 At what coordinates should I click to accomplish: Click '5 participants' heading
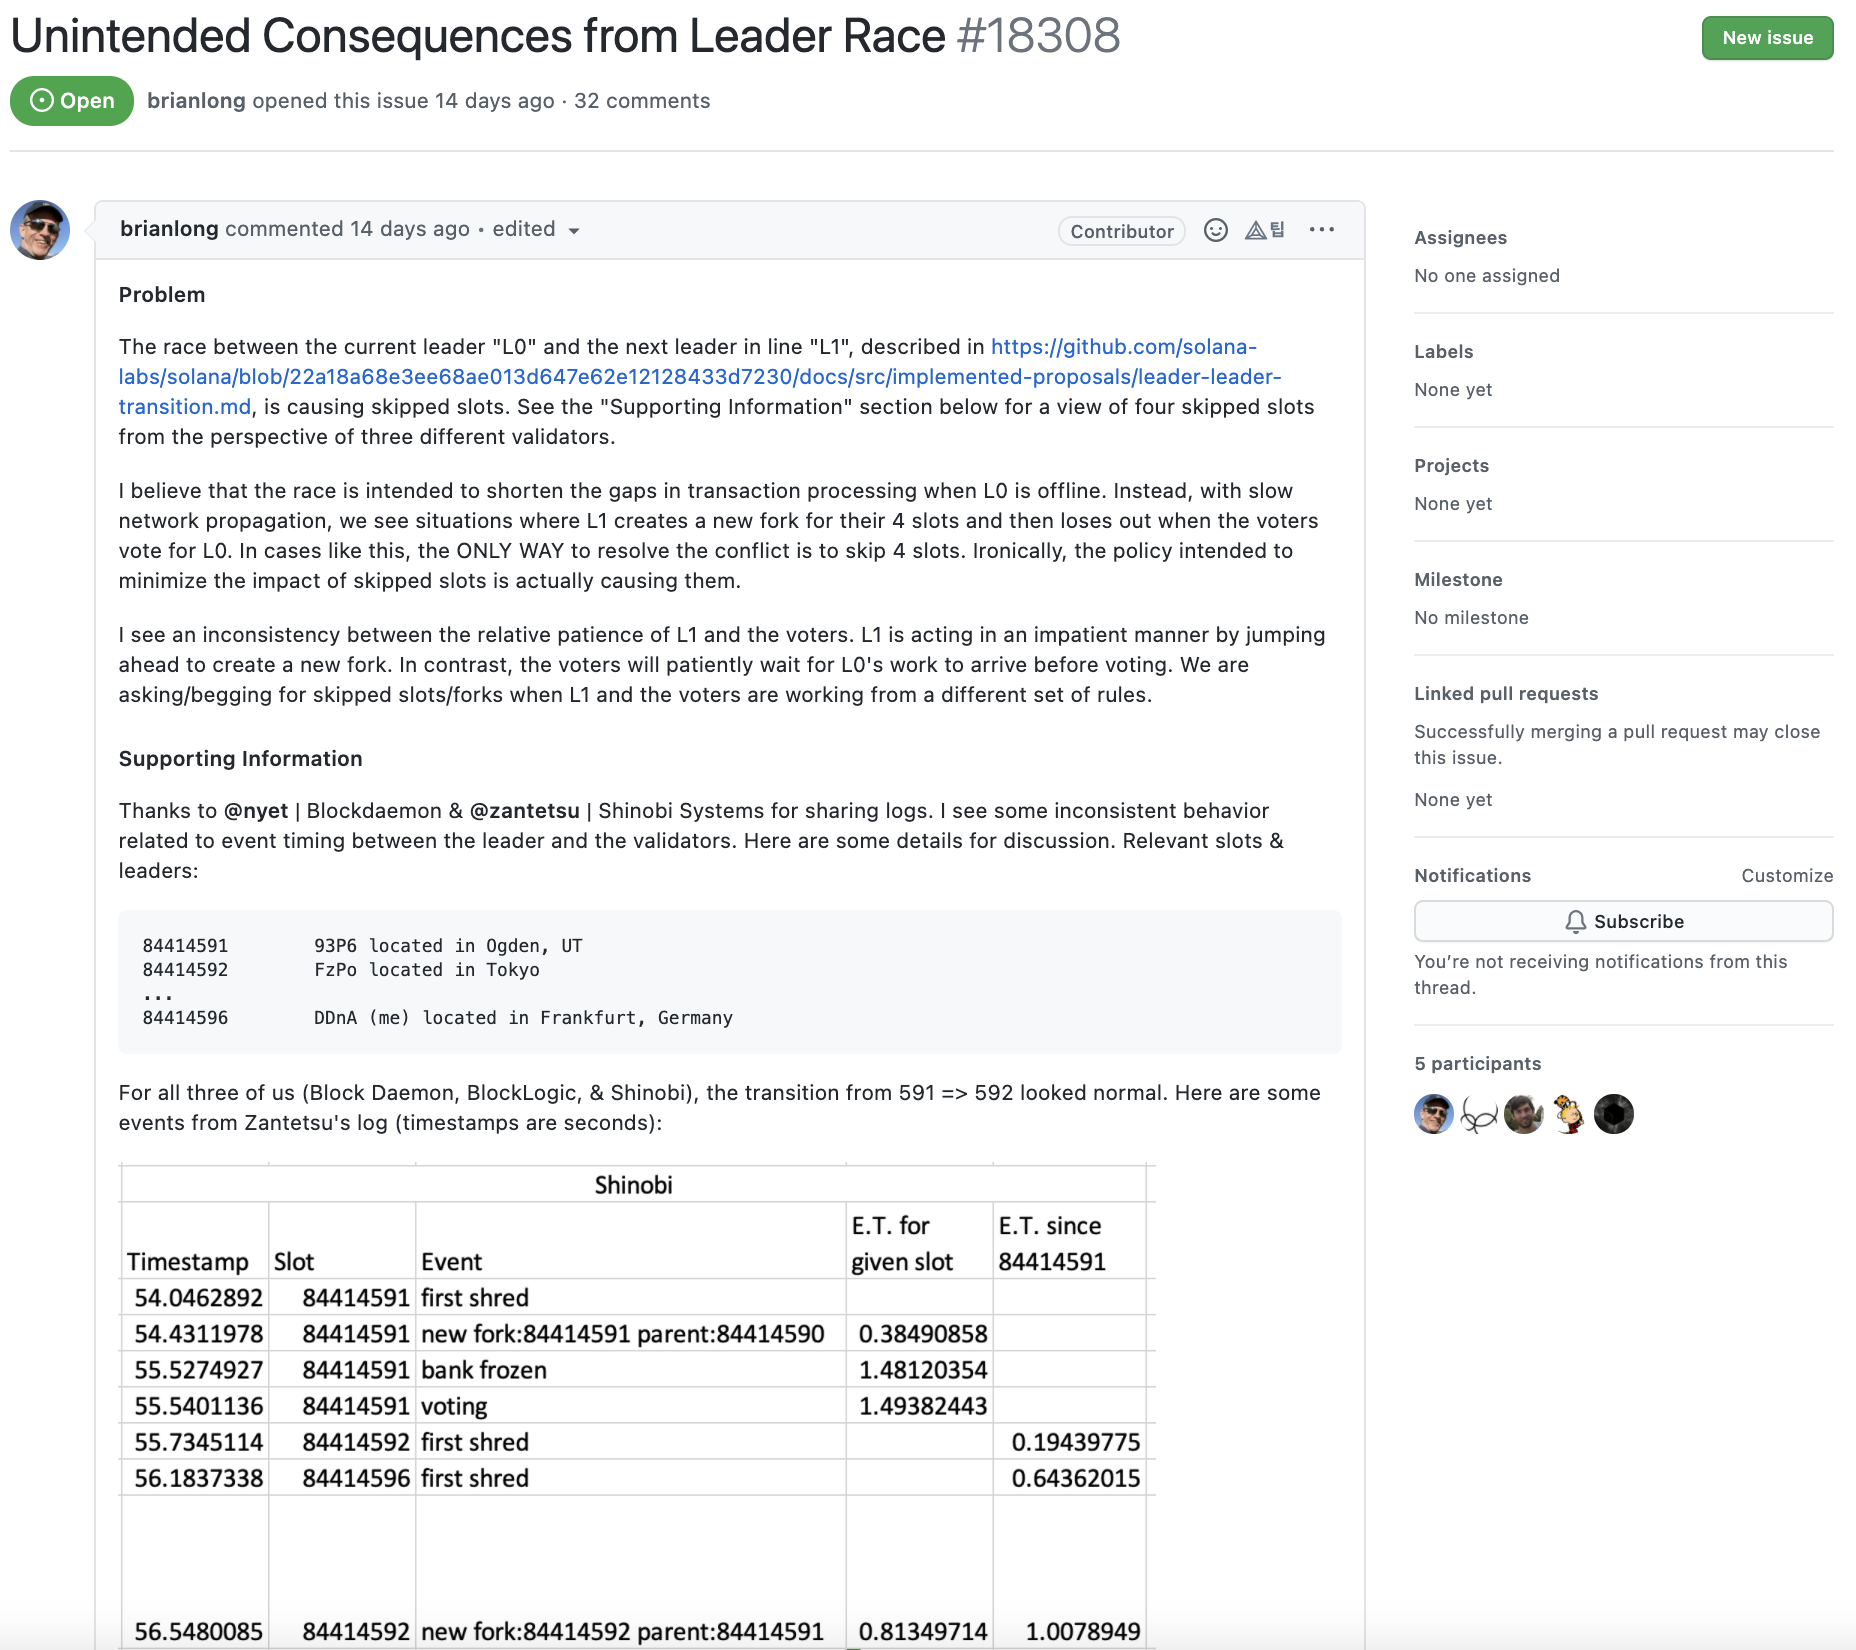pos(1478,1064)
